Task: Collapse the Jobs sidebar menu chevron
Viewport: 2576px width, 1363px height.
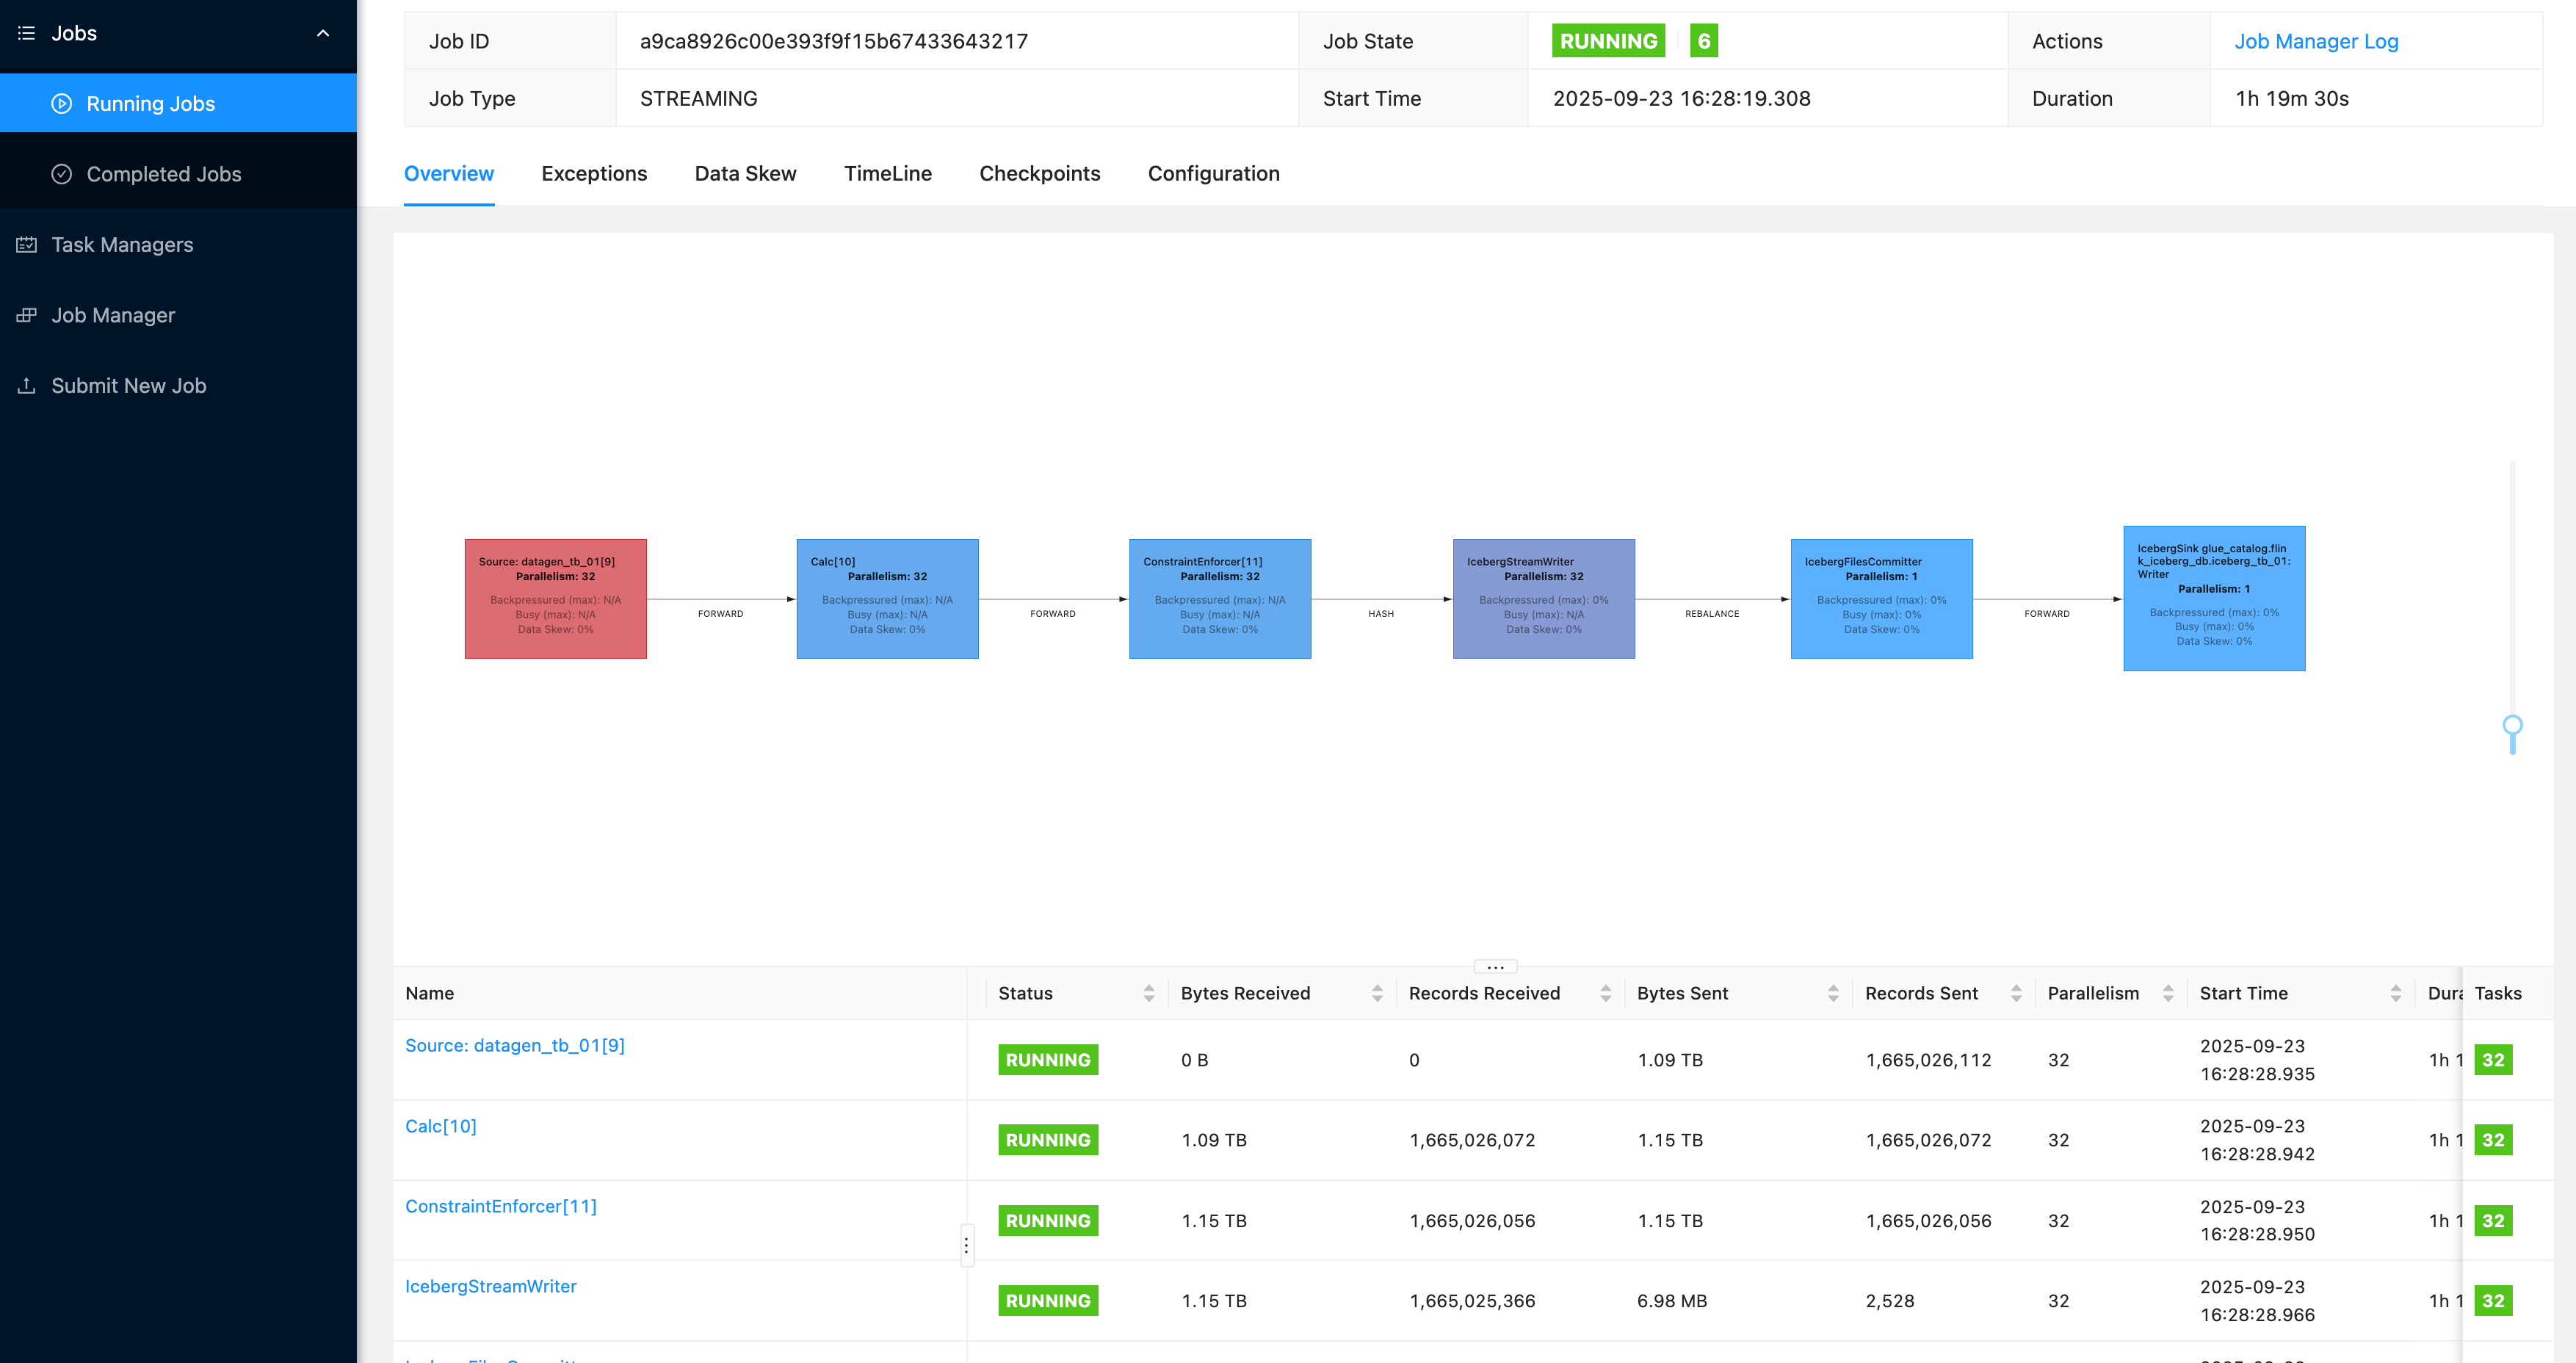Action: click(323, 33)
